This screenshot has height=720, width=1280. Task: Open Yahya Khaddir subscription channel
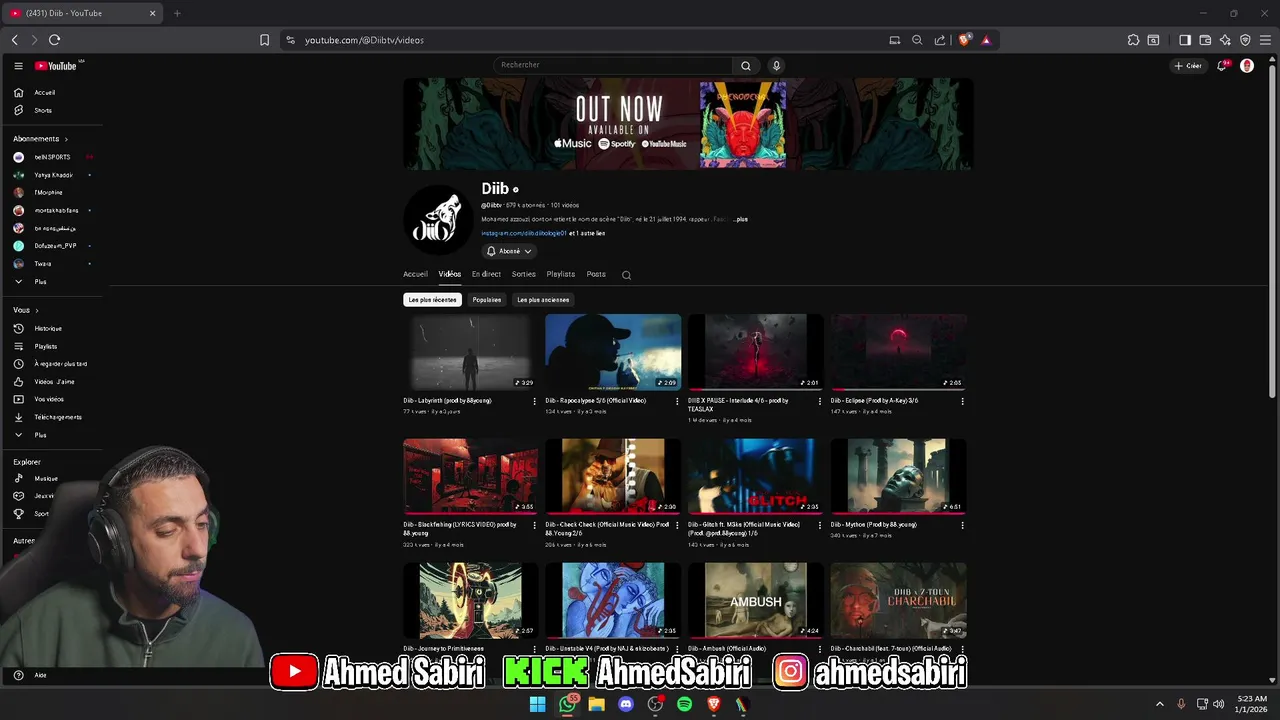(x=52, y=175)
